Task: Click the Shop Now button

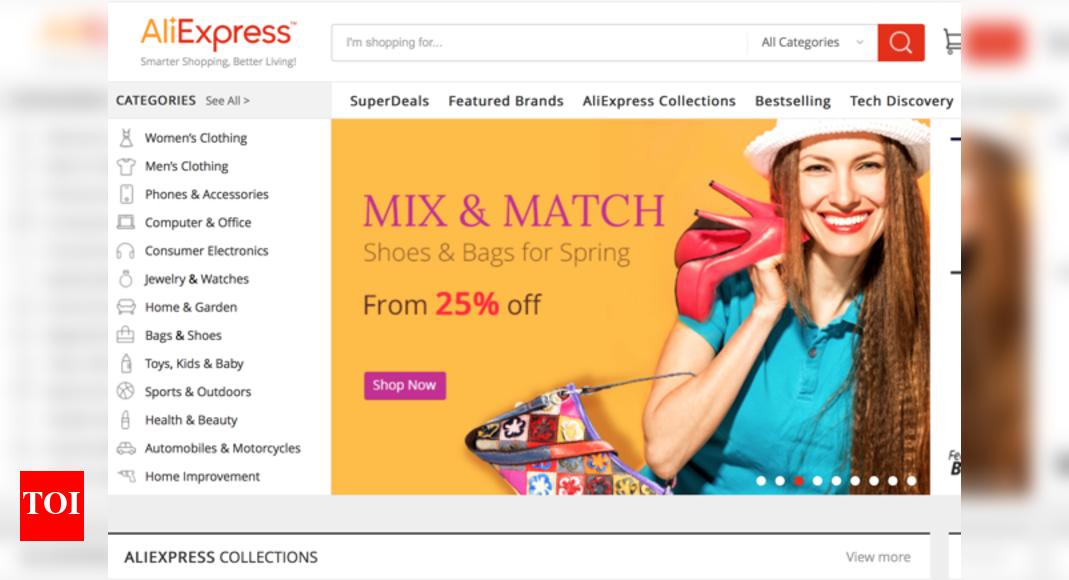Action: click(x=405, y=385)
